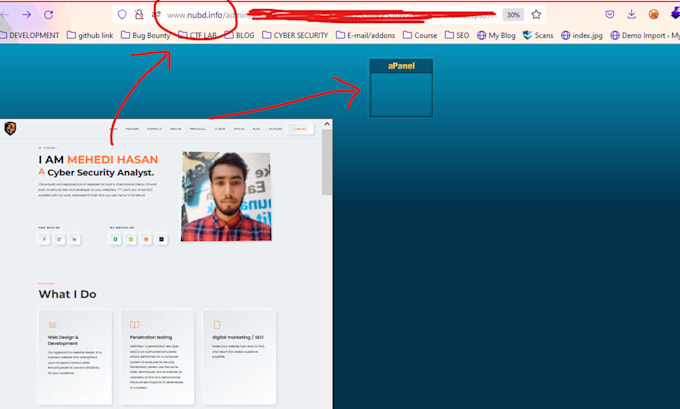Open the index.jpg bookmark
This screenshot has height=409, width=680.
pyautogui.click(x=582, y=36)
